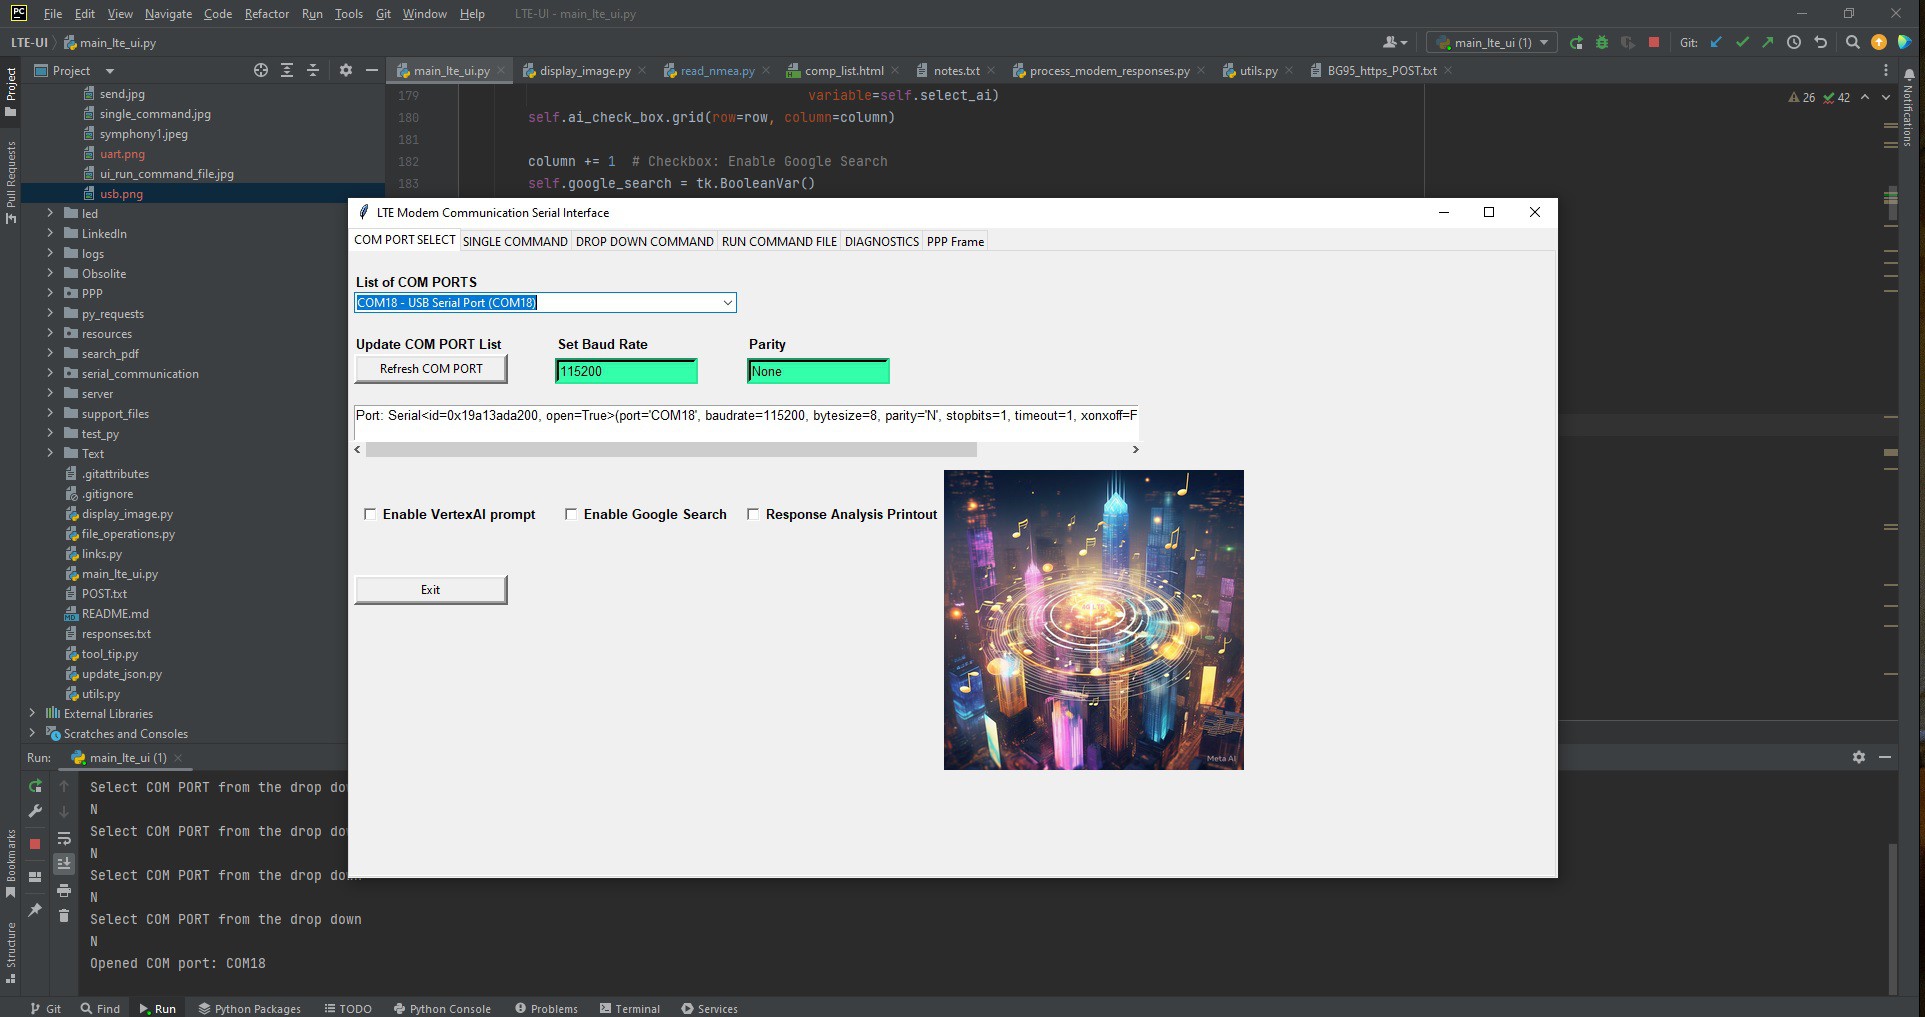Viewport: 1925px width, 1017px height.
Task: Click the Exit button
Action: (x=431, y=590)
